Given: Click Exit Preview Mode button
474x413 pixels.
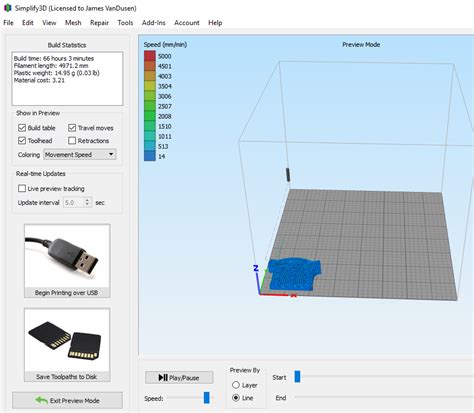Looking at the screenshot, I should tap(67, 400).
